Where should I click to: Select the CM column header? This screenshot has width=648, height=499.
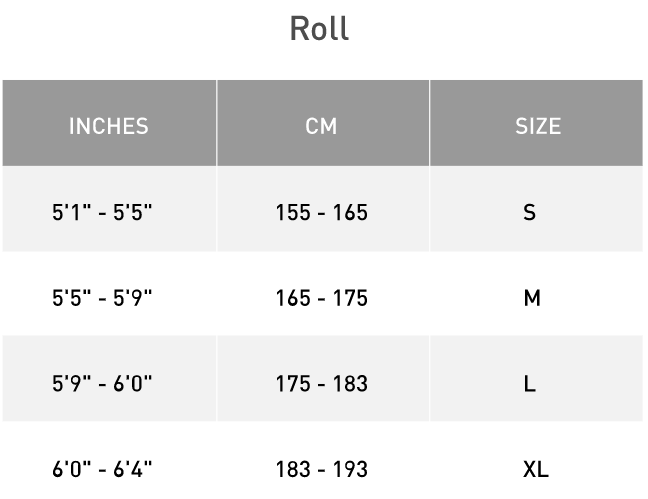click(x=321, y=126)
